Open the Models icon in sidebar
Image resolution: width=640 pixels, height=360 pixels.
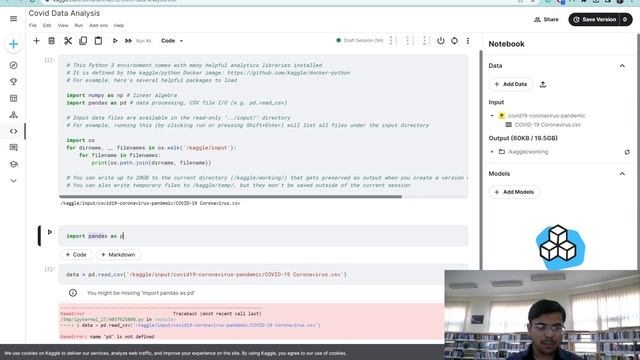pos(13,115)
